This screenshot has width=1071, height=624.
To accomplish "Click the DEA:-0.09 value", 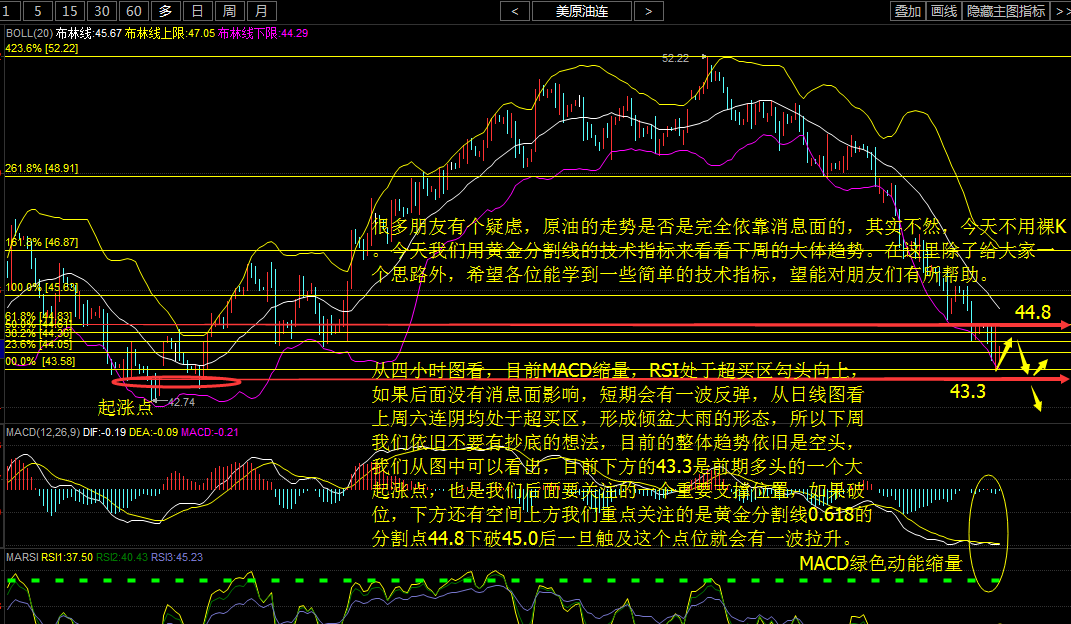I will coord(154,432).
